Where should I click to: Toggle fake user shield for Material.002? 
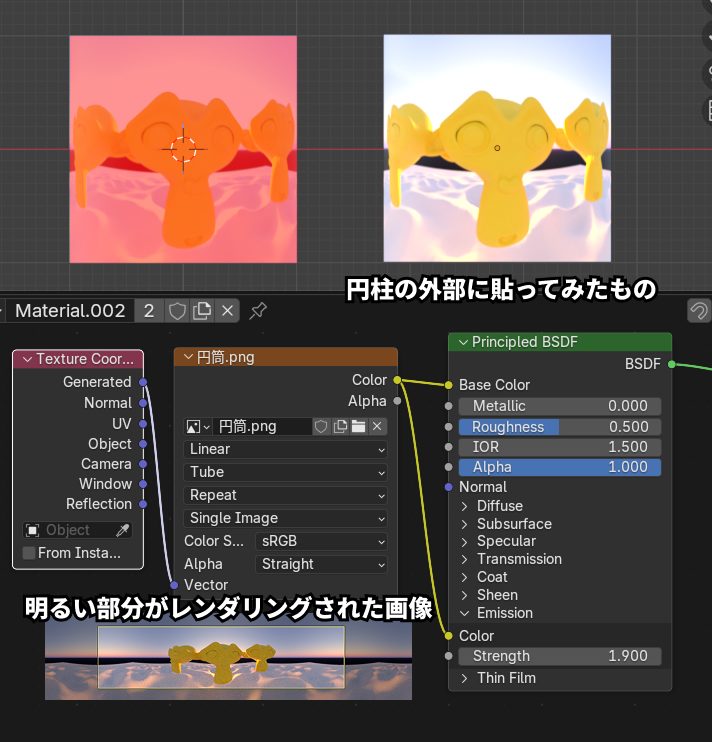click(x=177, y=311)
